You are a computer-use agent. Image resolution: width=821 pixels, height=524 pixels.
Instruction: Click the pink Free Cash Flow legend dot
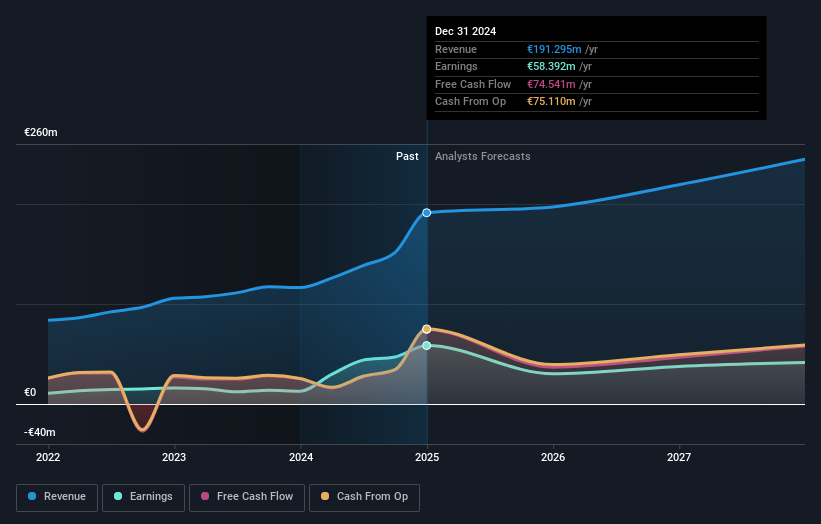tap(205, 496)
